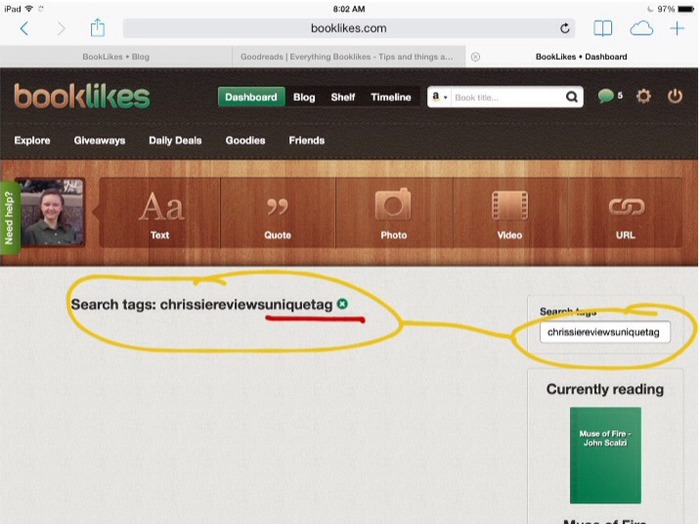
Task: Click the Search tags input field
Action: click(x=604, y=332)
